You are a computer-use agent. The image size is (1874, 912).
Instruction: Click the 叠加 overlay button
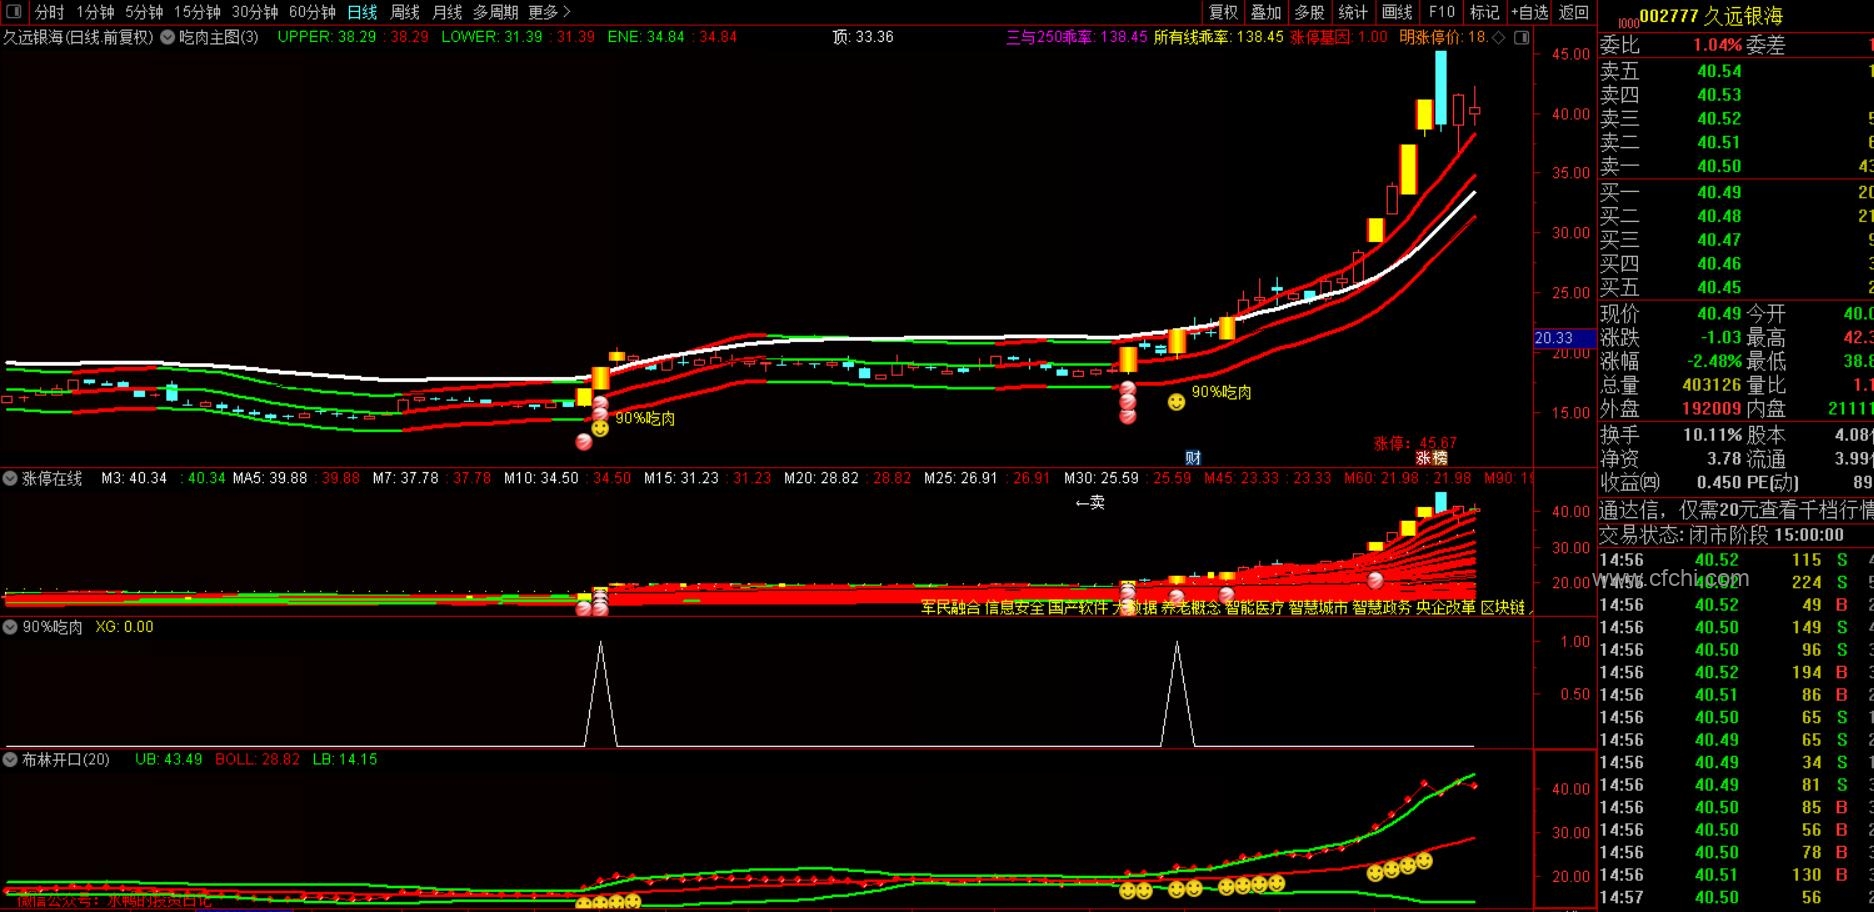1266,12
